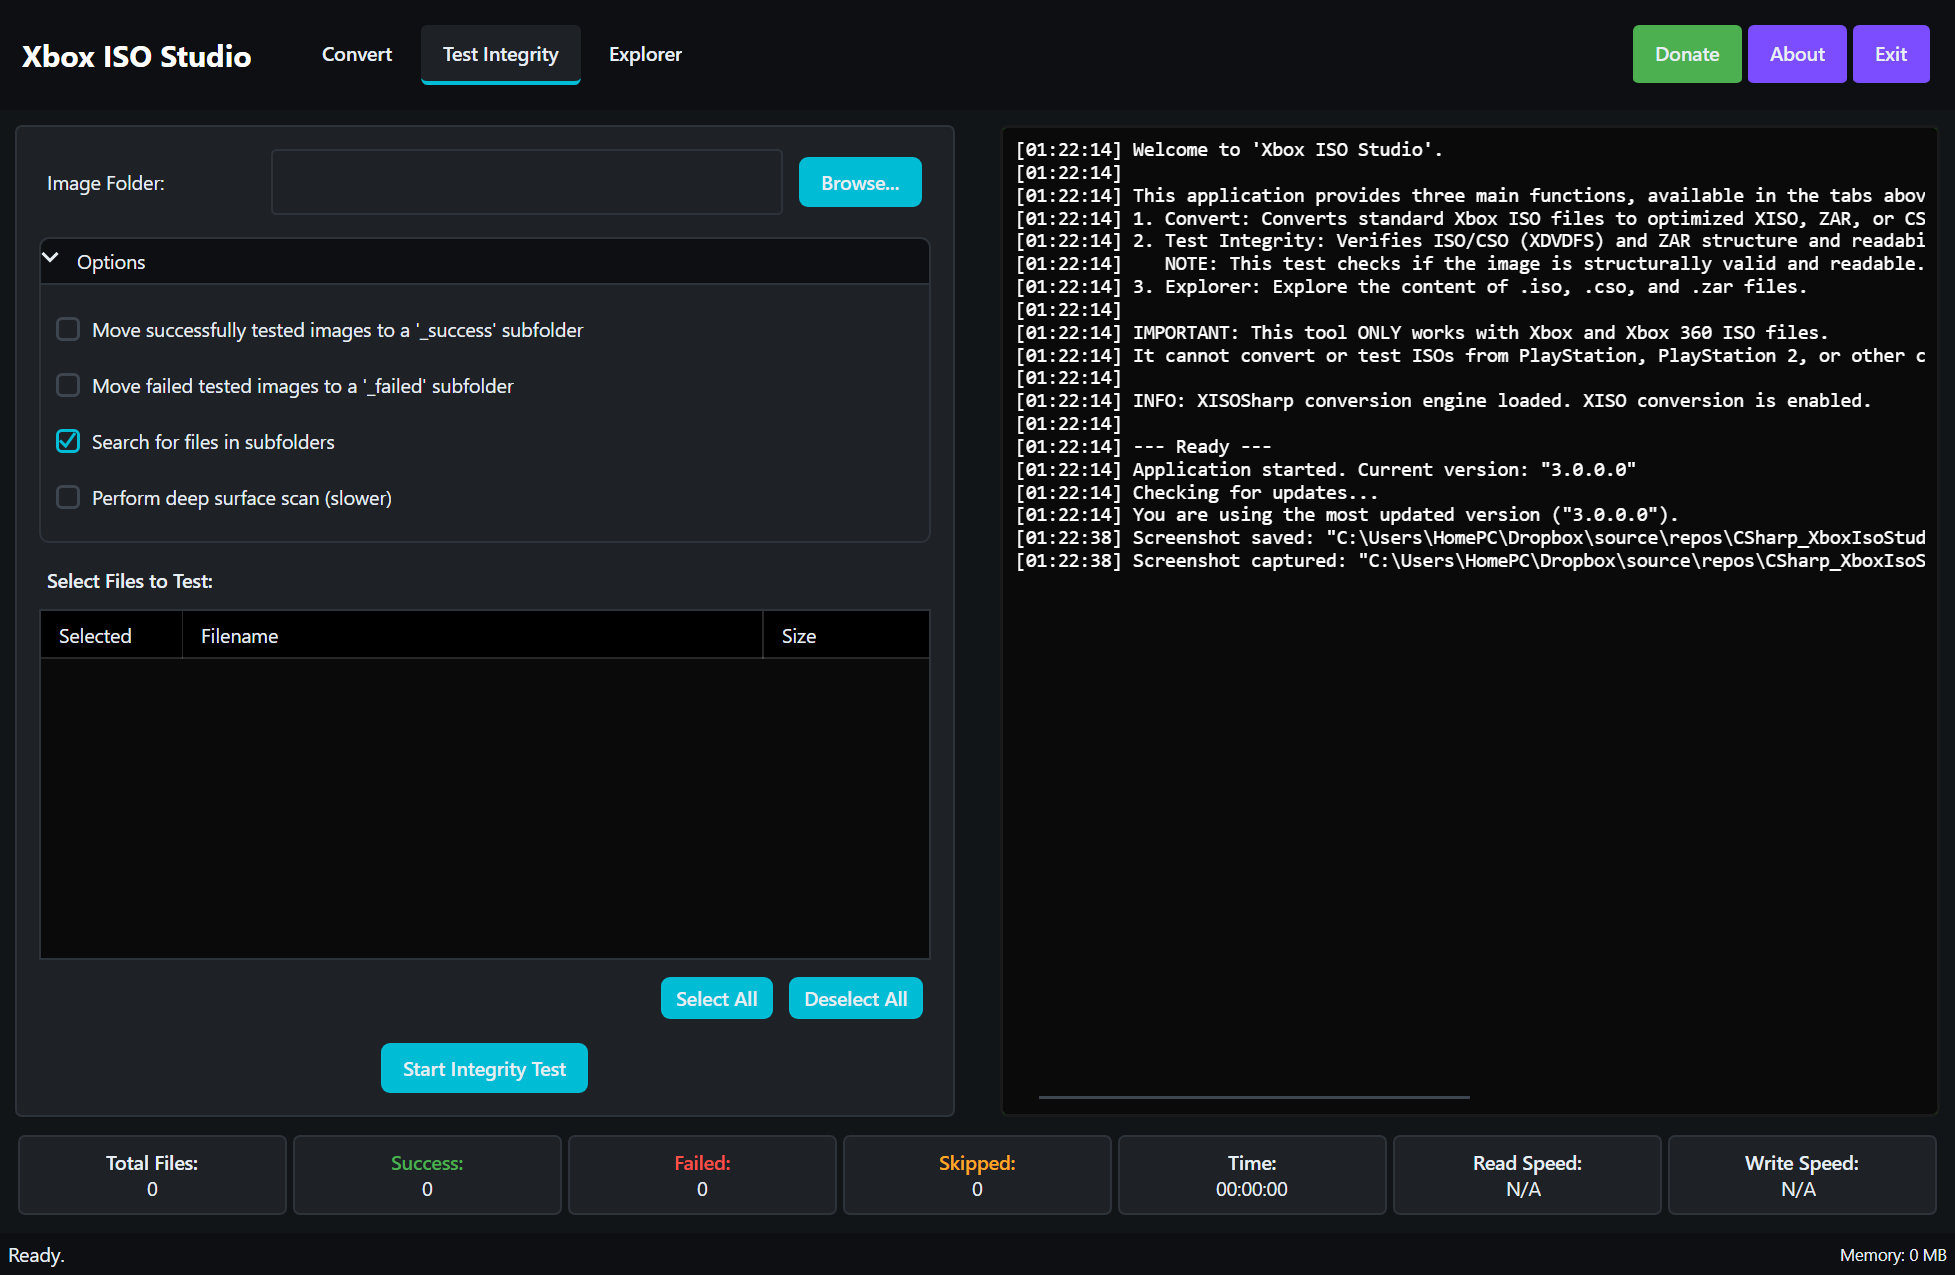This screenshot has width=1955, height=1275.
Task: Click the 'It cannot convert or test ISOs' log line
Action: click(1471, 356)
